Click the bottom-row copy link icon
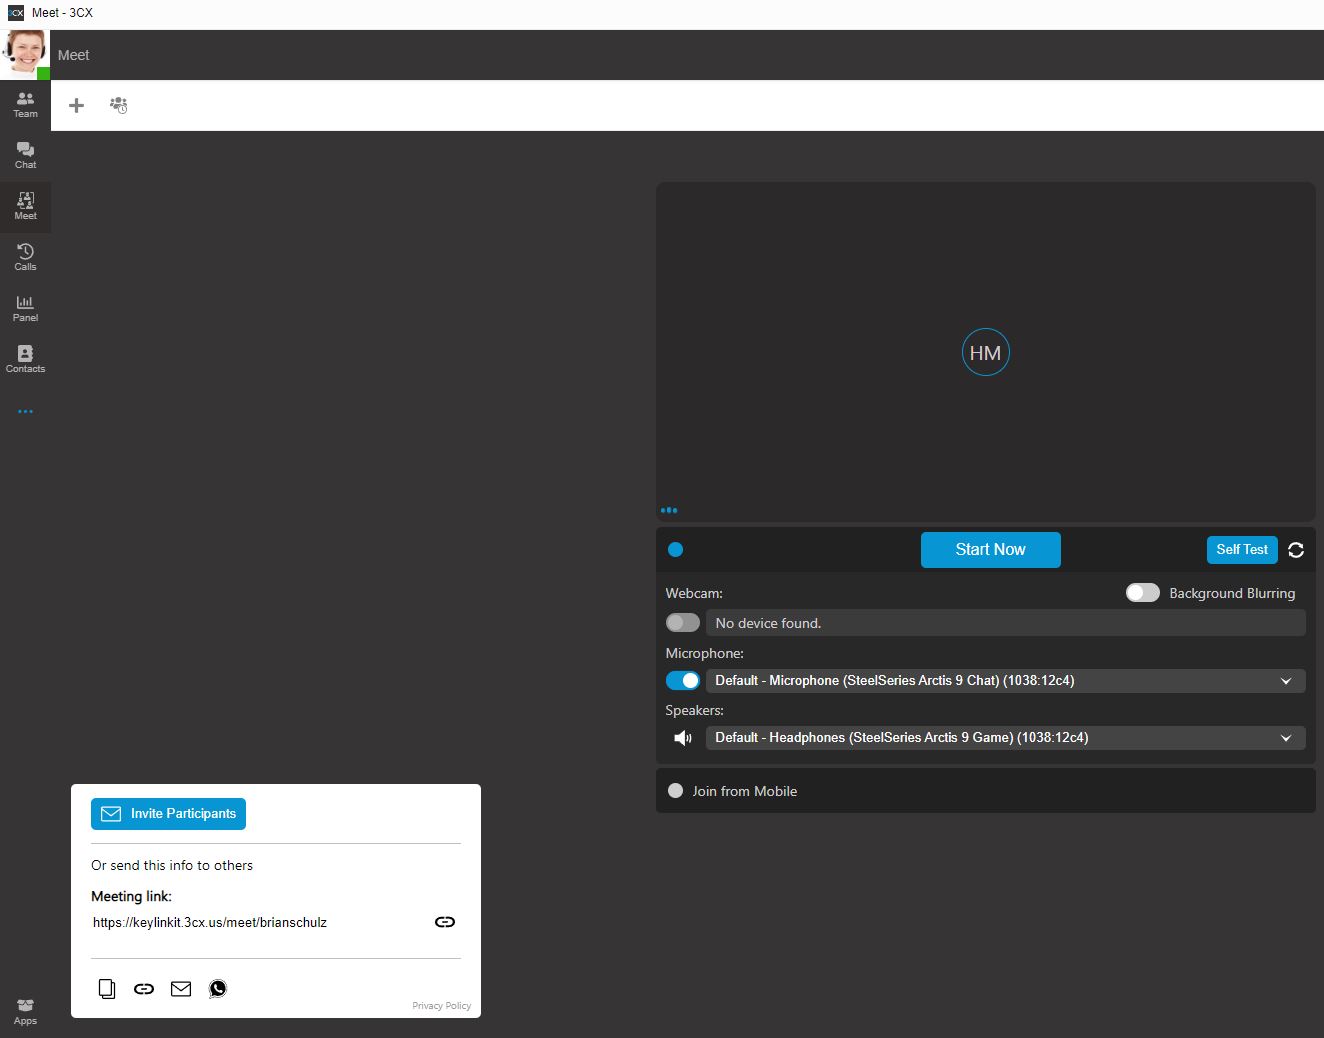1324x1038 pixels. (144, 989)
